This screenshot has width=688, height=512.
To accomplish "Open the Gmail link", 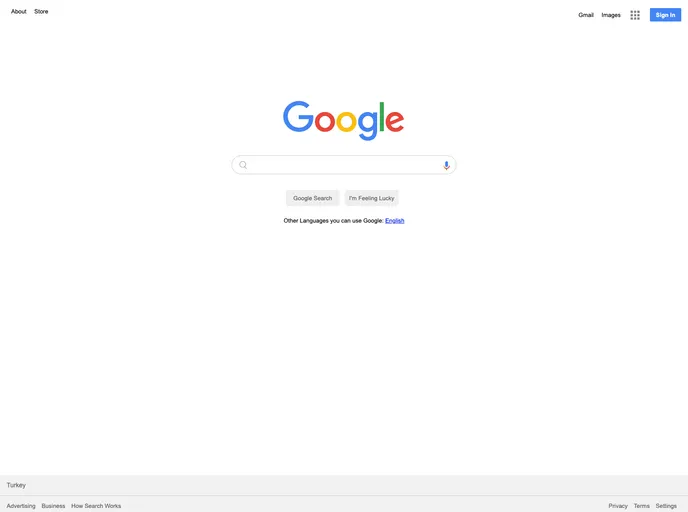I will 586,15.
